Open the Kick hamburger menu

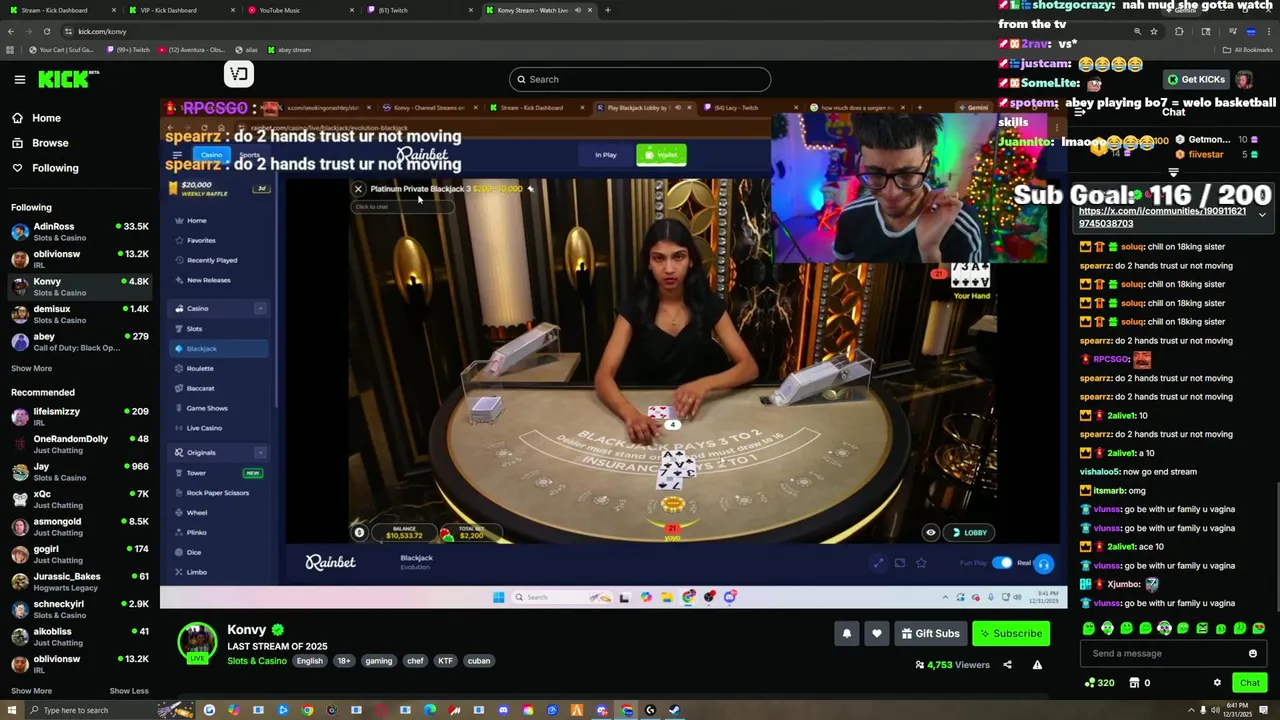click(x=19, y=79)
